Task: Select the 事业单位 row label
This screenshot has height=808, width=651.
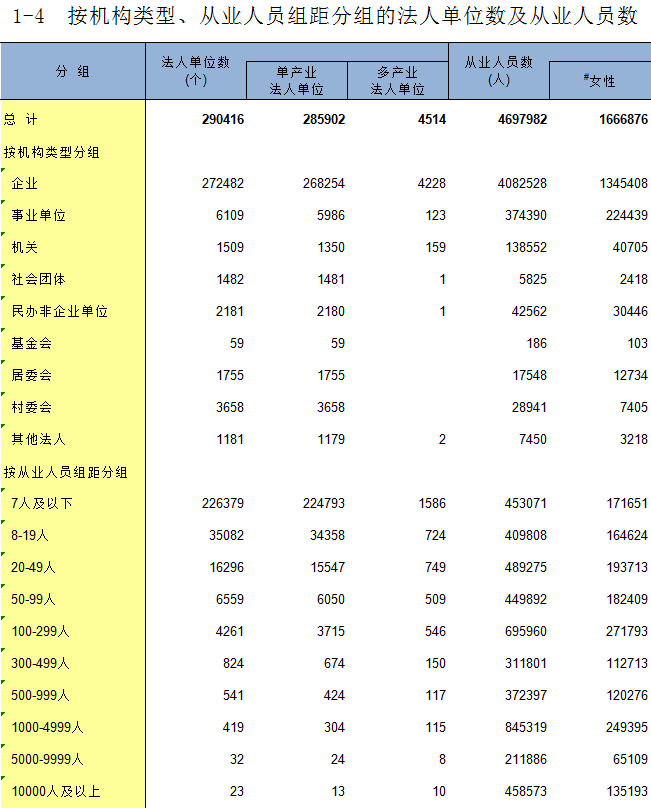Action: [x=39, y=215]
